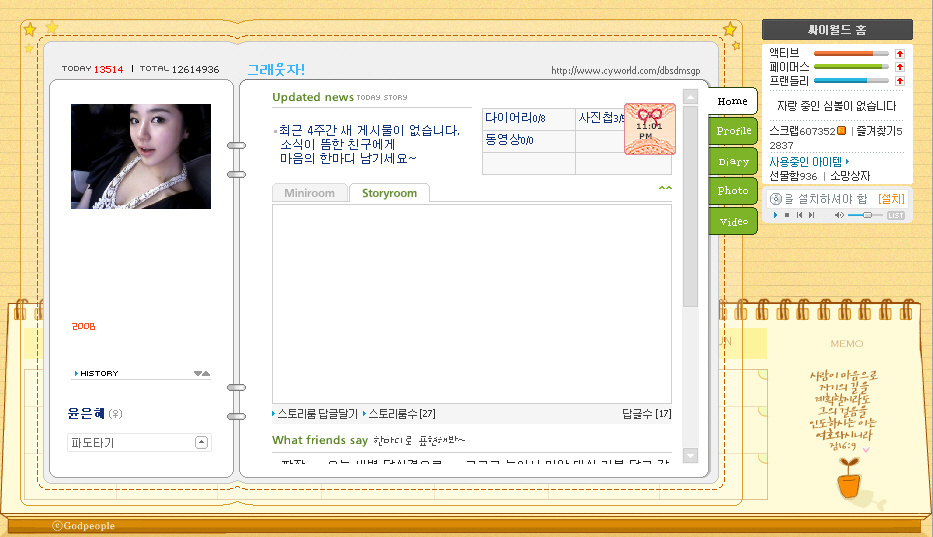Click the red arrow beside 액티브 bar

(x=899, y=53)
